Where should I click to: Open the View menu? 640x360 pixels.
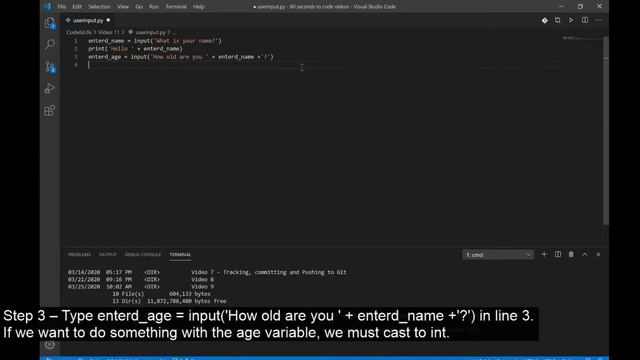click(x=123, y=7)
